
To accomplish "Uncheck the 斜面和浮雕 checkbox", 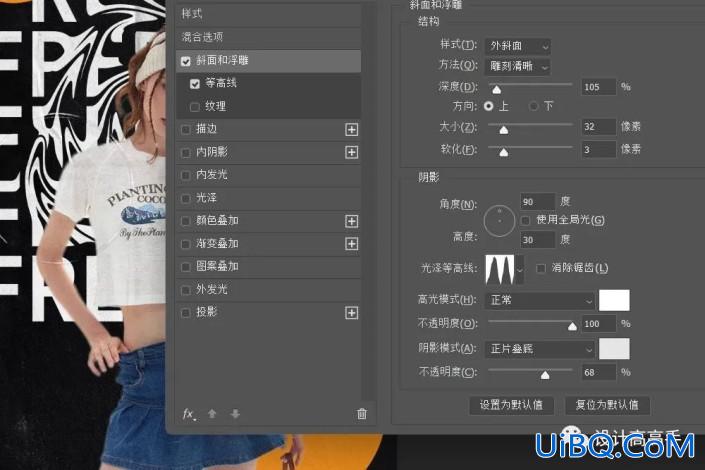I will pos(186,61).
